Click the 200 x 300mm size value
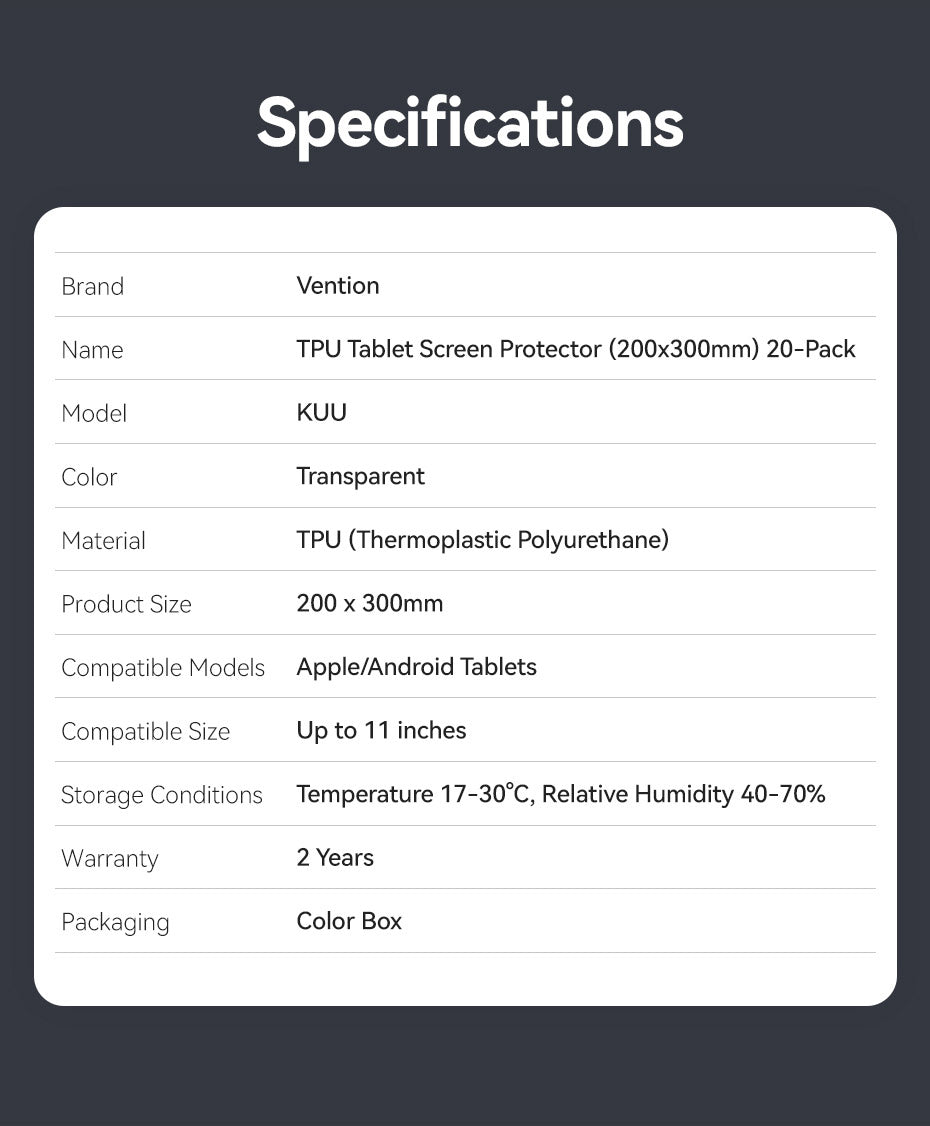Viewport: 930px width, 1126px height. click(x=370, y=604)
